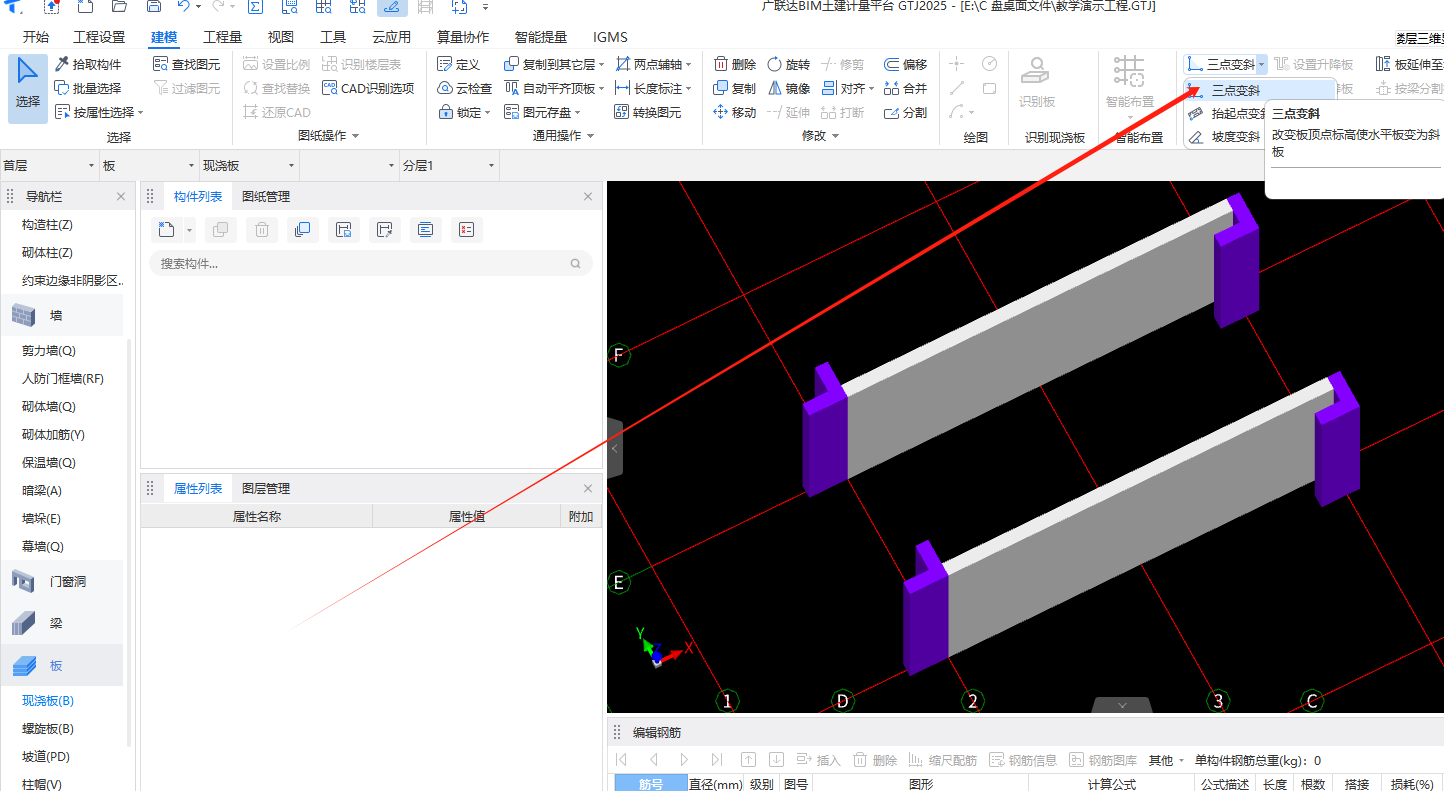Click the undo arrow icon
Image resolution: width=1444 pixels, height=791 pixels.
(183, 7)
